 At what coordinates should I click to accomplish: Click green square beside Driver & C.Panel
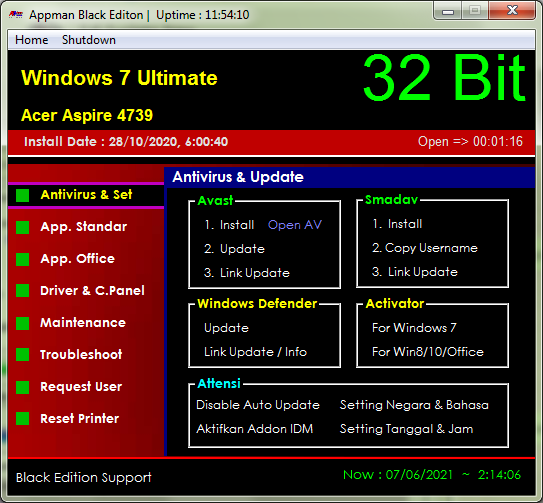point(23,290)
